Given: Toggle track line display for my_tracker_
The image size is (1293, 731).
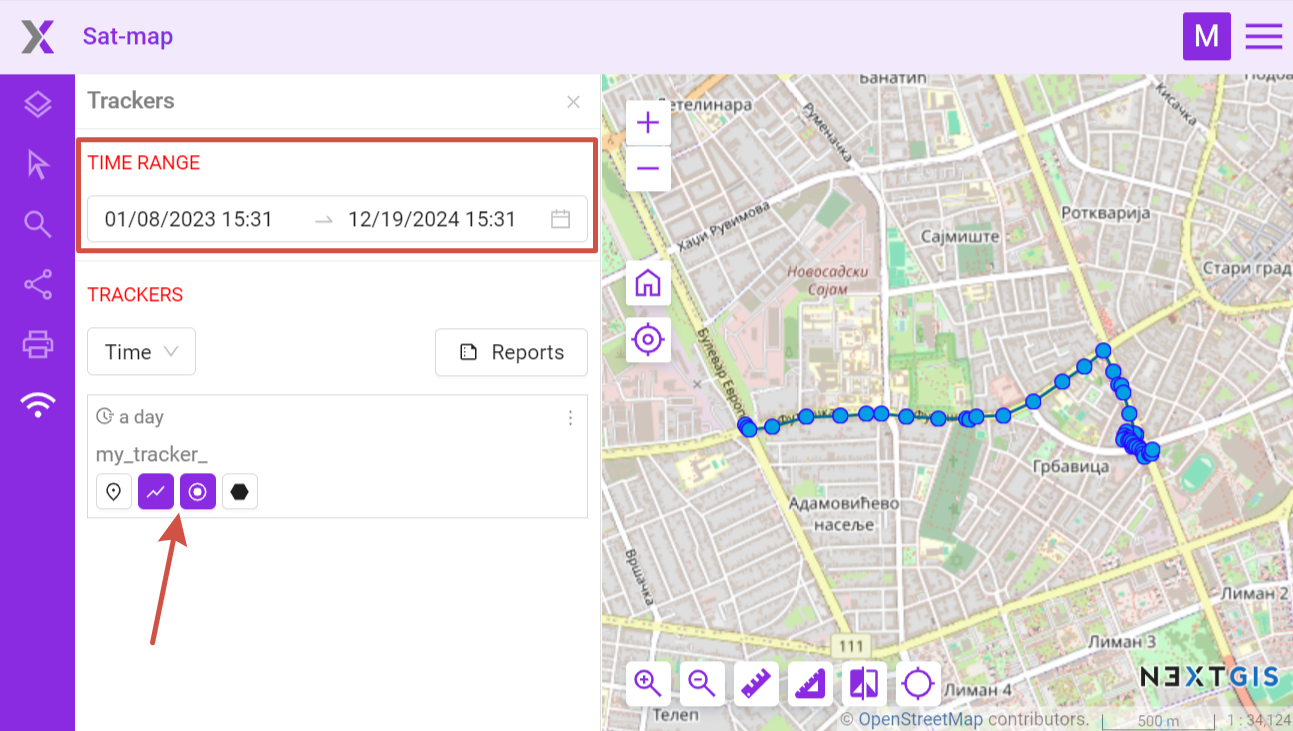Looking at the screenshot, I should click(156, 491).
